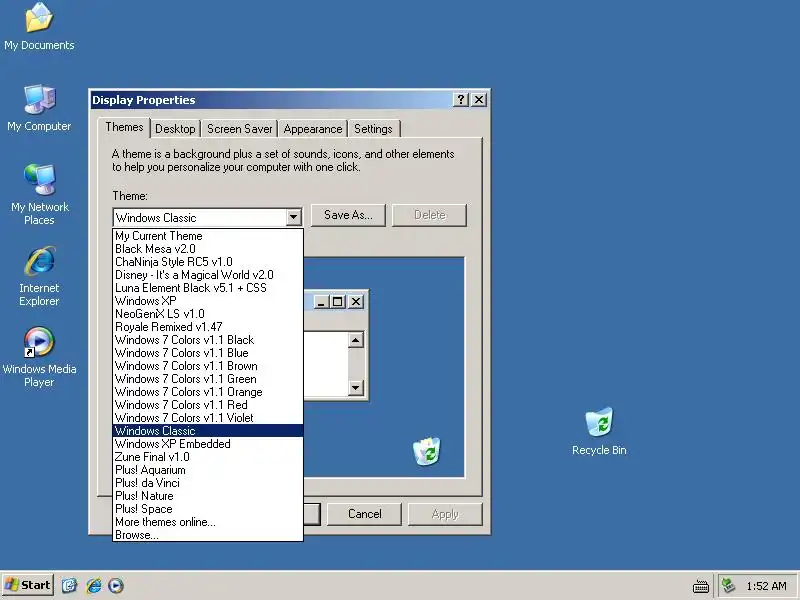This screenshot has height=600, width=800.
Task: Open Windows Media Player desktop shortcut
Action: [x=39, y=357]
